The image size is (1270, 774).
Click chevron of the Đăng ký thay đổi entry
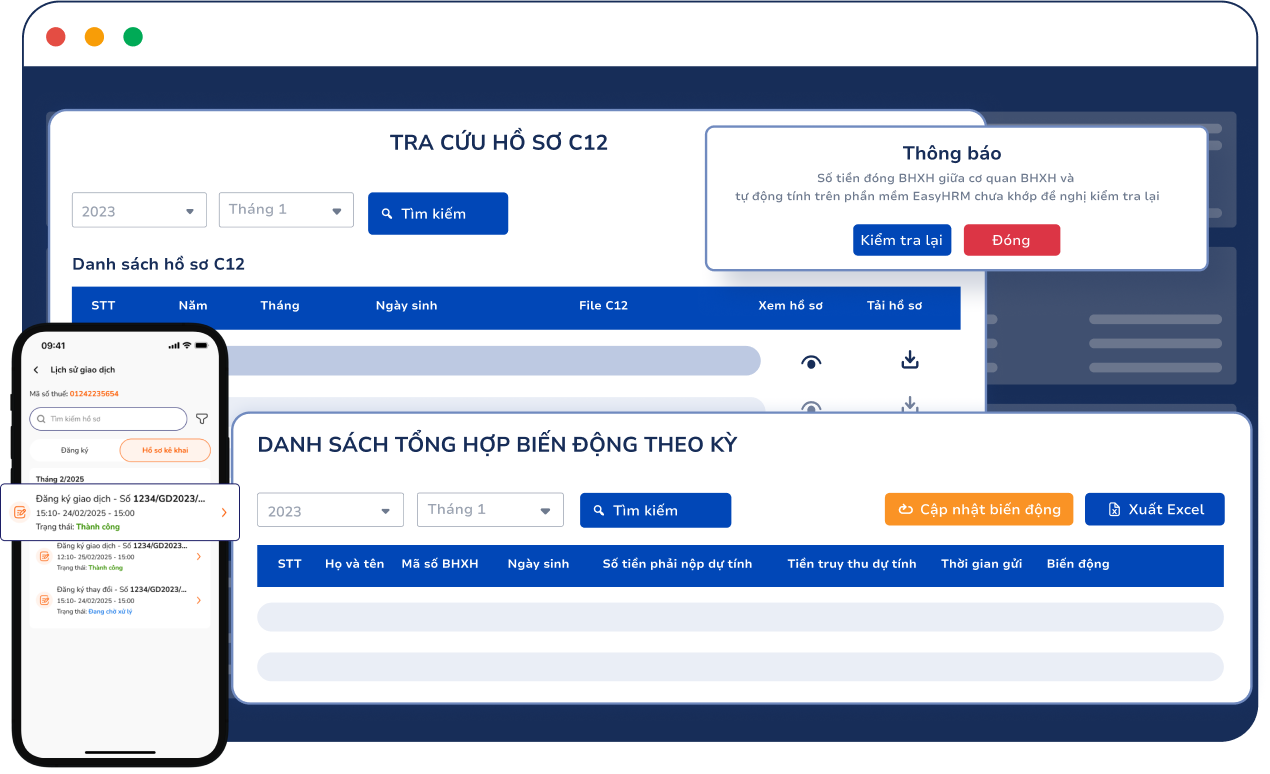198,600
